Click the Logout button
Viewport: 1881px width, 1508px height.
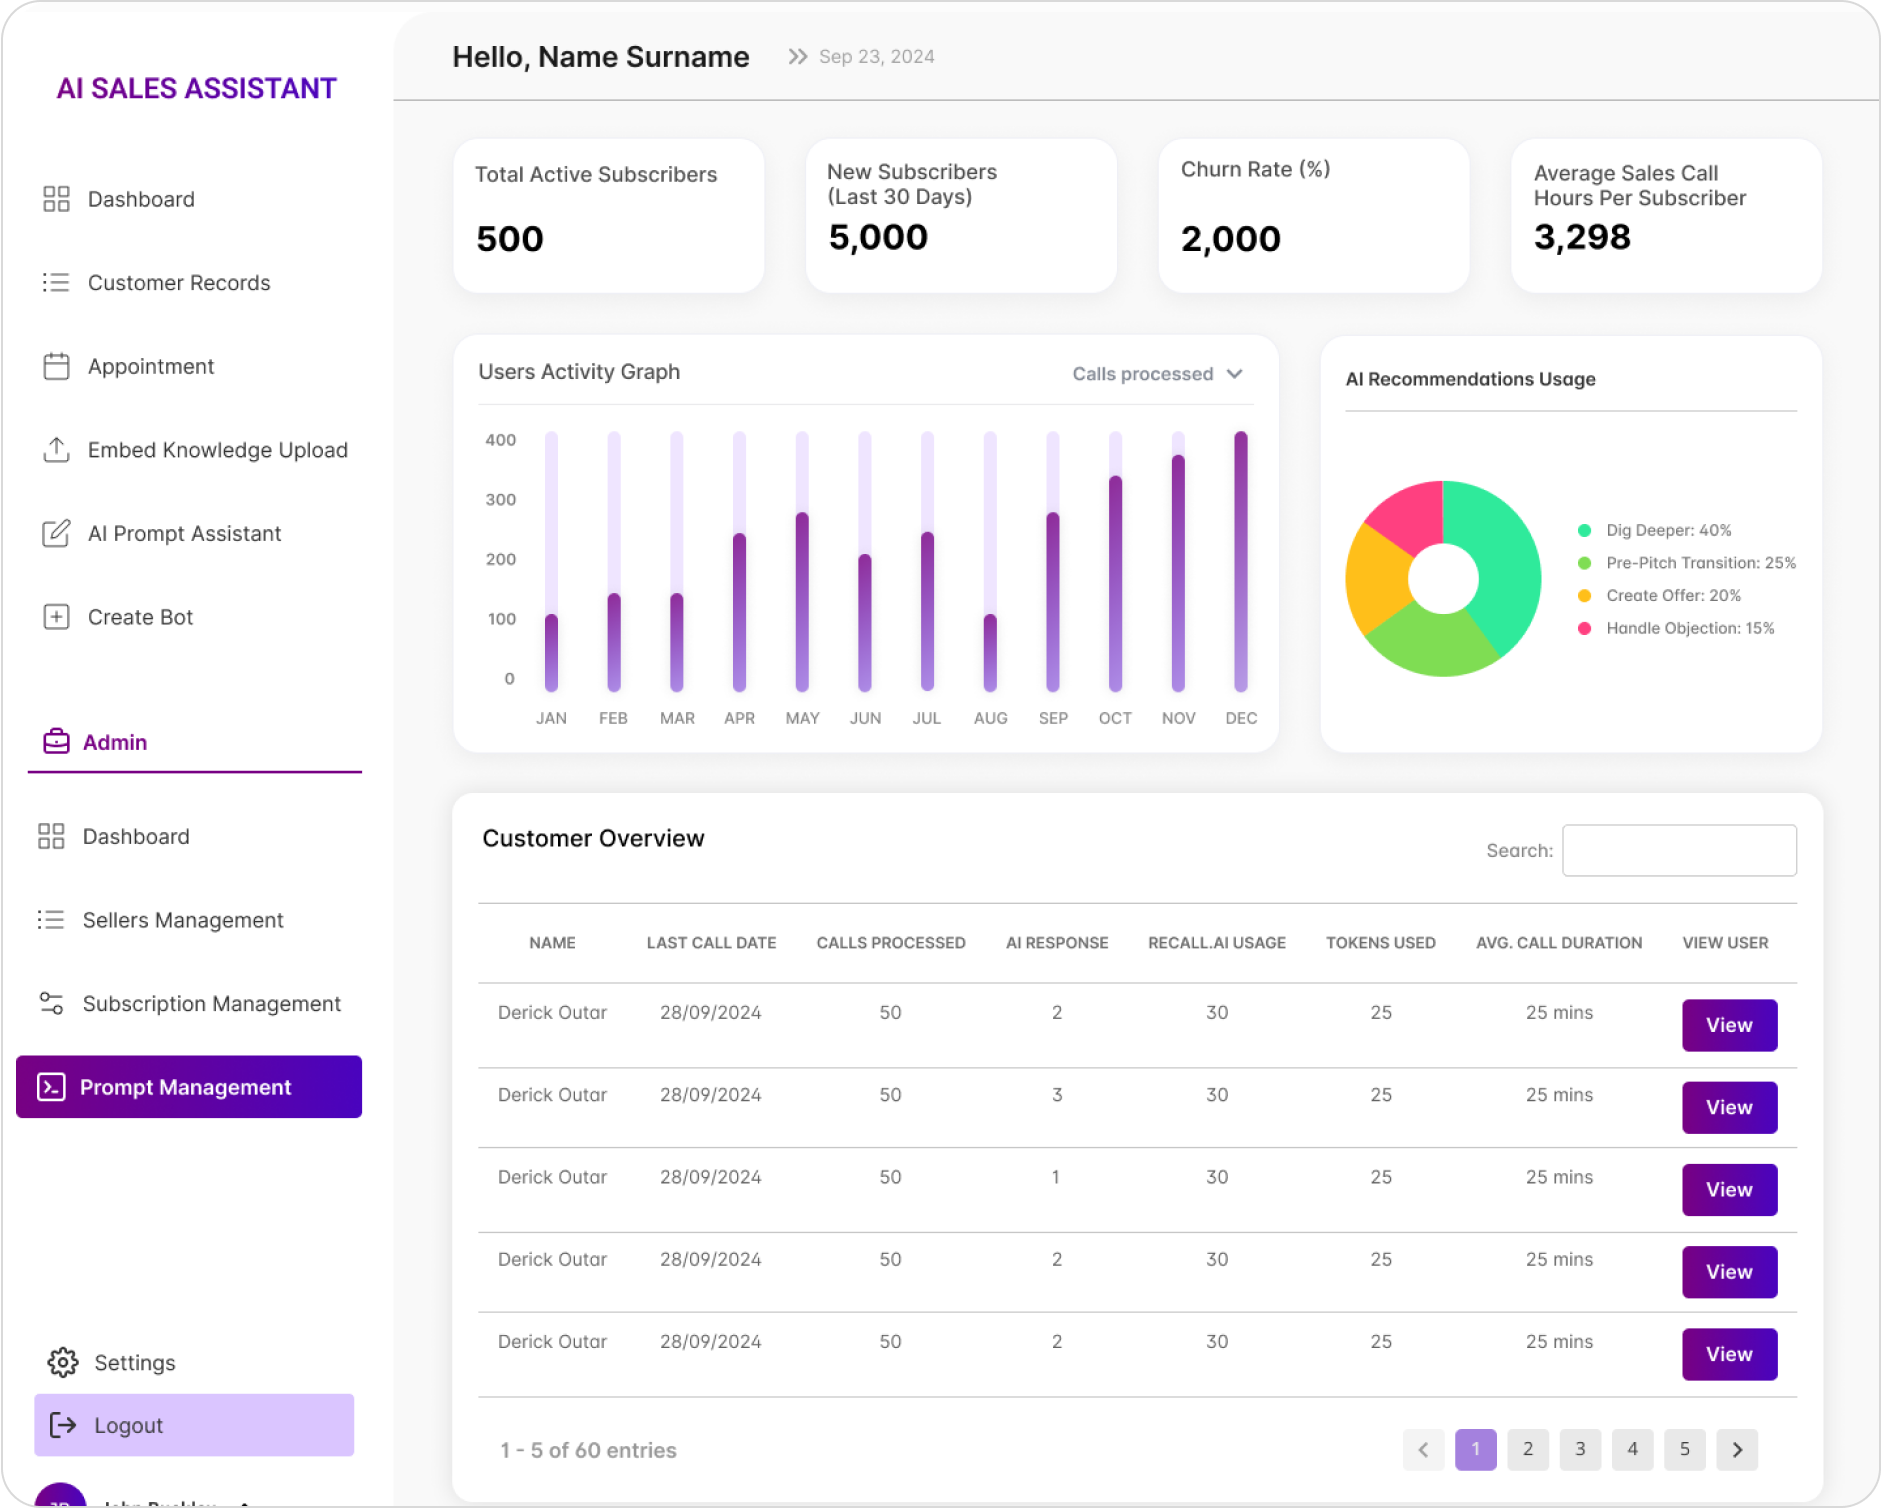(x=128, y=1425)
